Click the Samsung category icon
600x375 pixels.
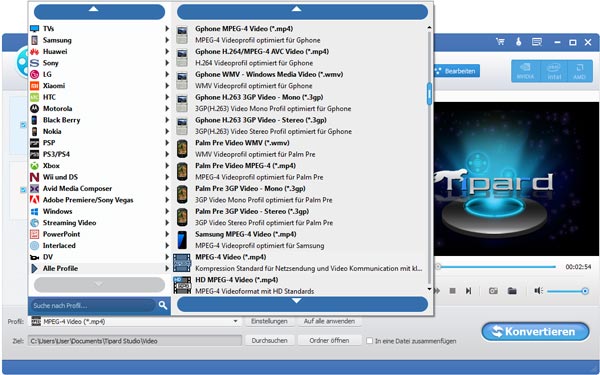[x=34, y=40]
